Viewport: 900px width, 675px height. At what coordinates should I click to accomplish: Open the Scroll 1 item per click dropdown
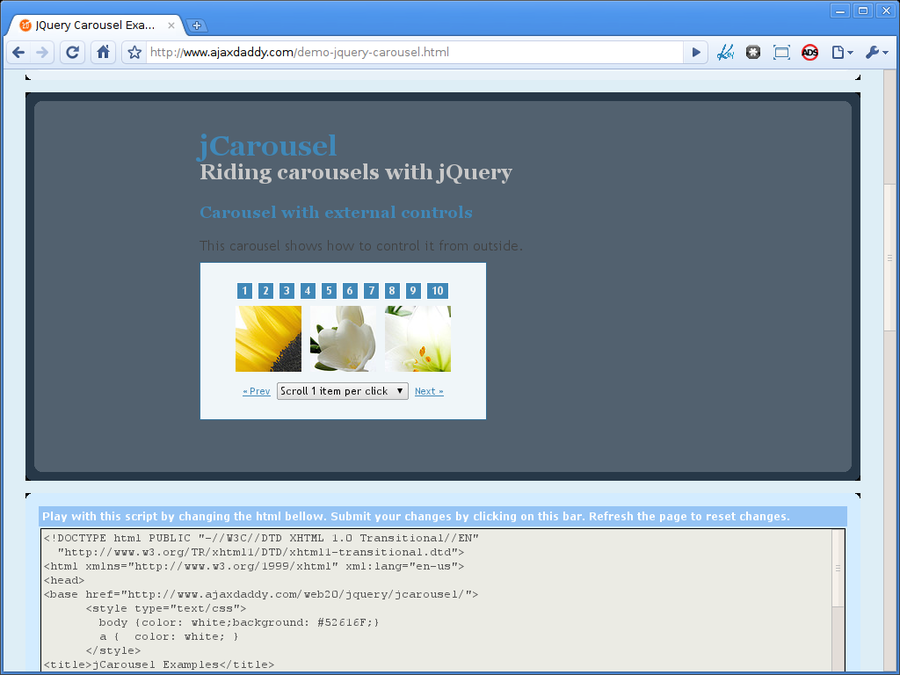pyautogui.click(x=343, y=391)
